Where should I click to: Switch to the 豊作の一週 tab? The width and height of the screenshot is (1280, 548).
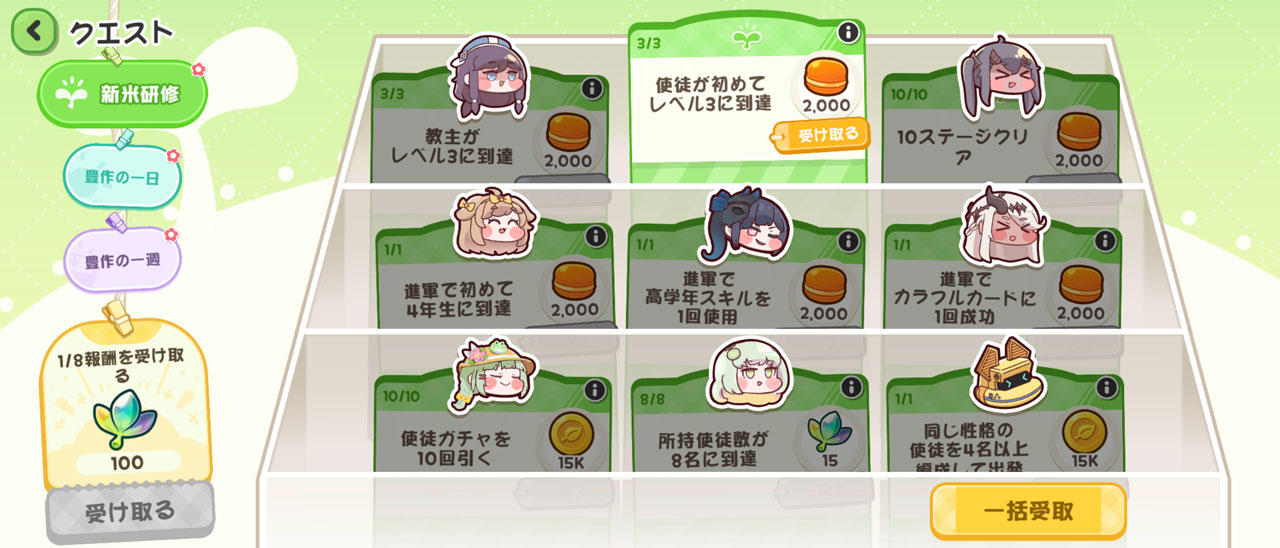[124, 258]
